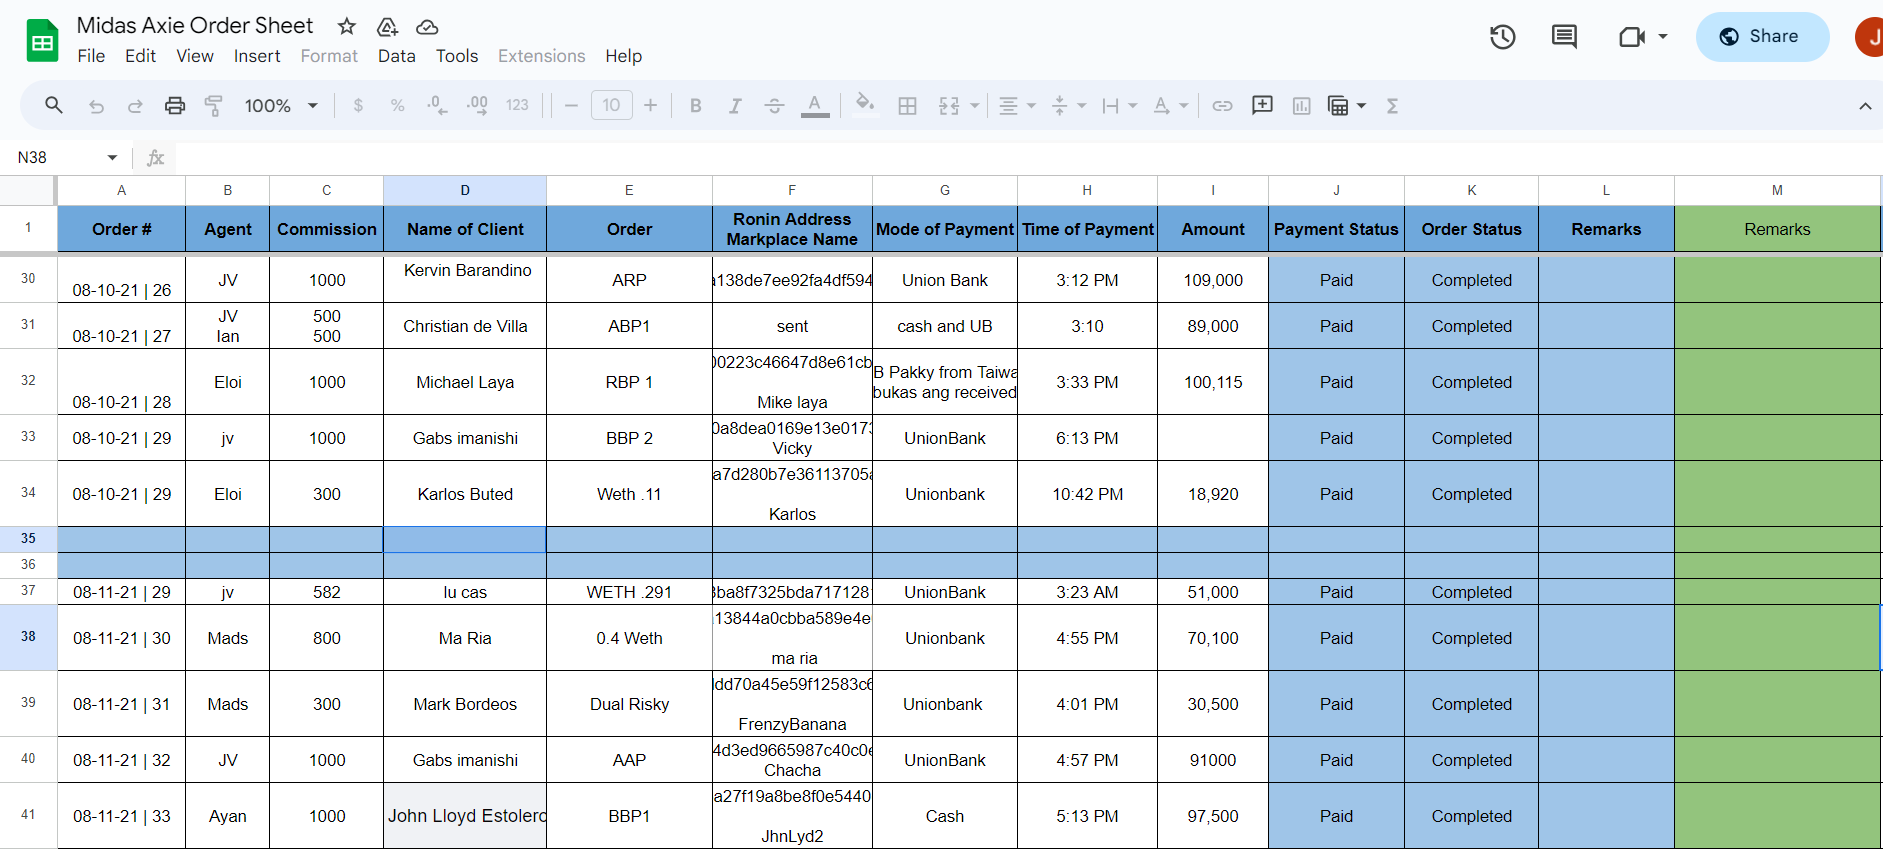Screen dimensions: 1883x849
Task: Select the paint format tool
Action: pyautogui.click(x=213, y=106)
